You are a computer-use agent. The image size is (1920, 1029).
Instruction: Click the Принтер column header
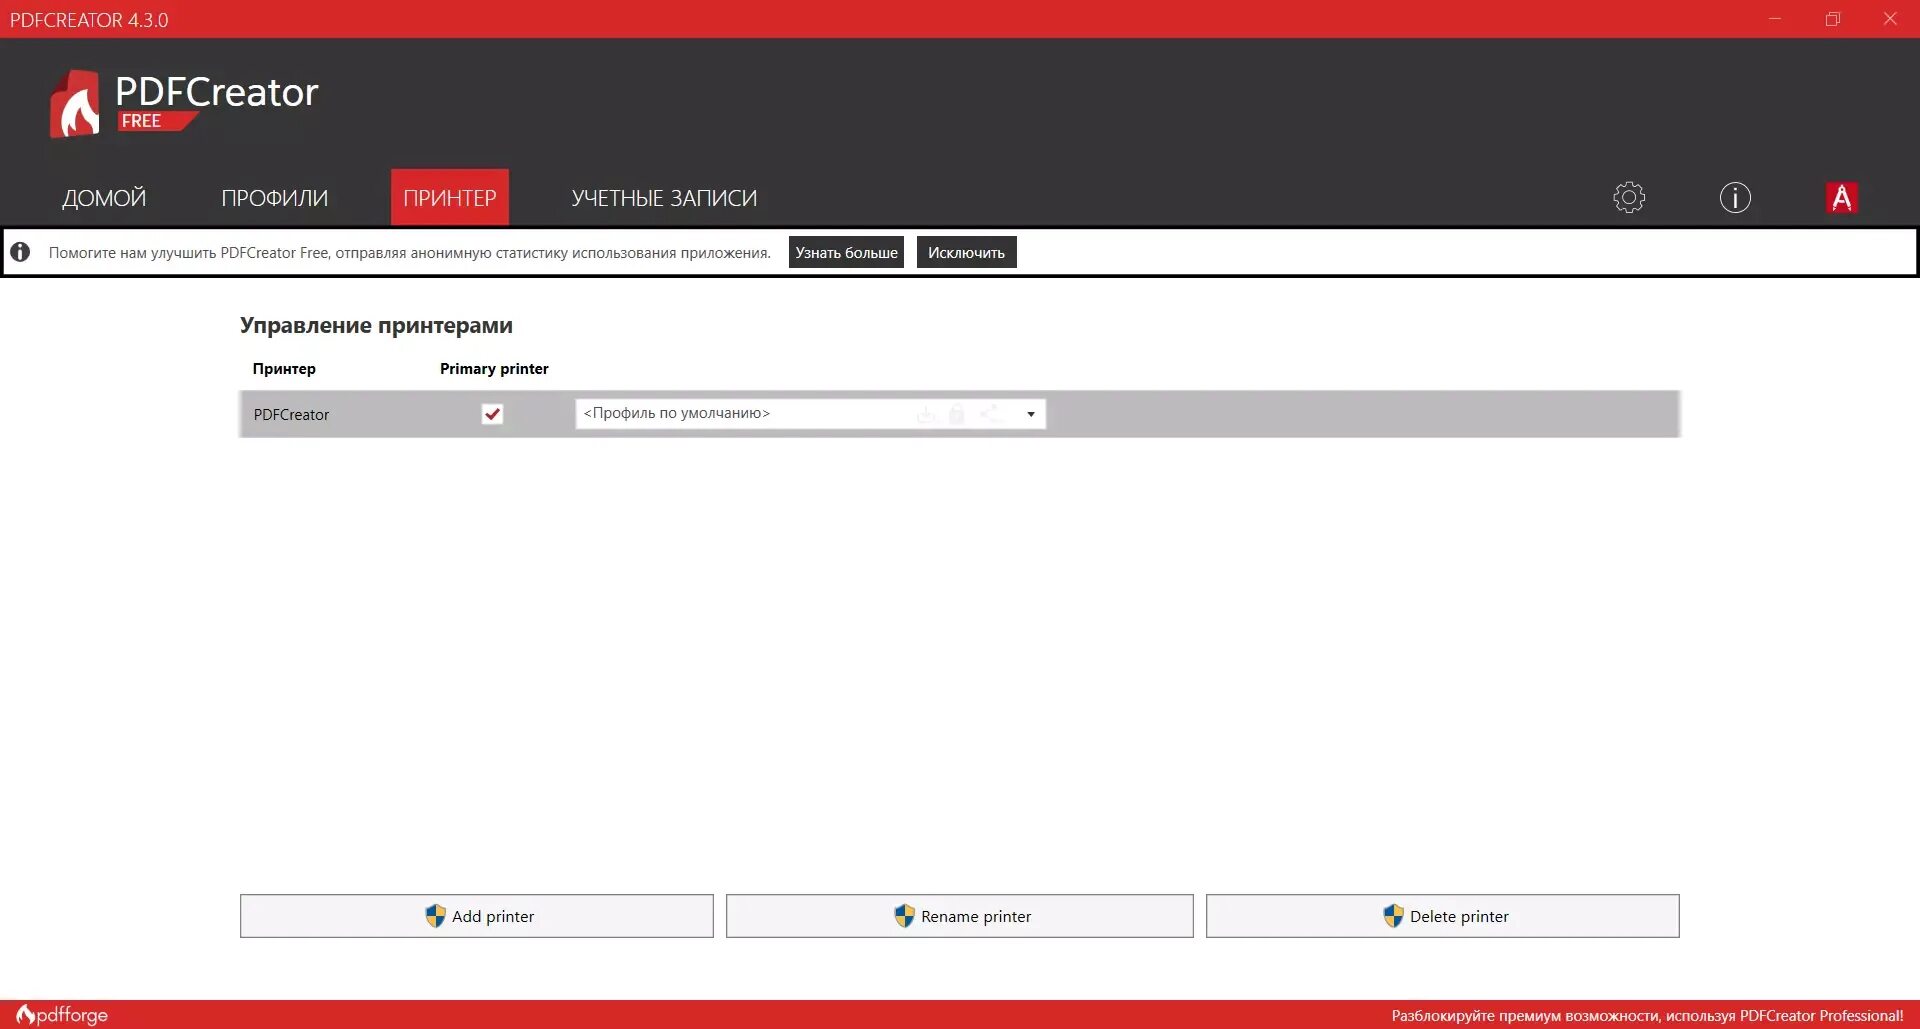(284, 369)
